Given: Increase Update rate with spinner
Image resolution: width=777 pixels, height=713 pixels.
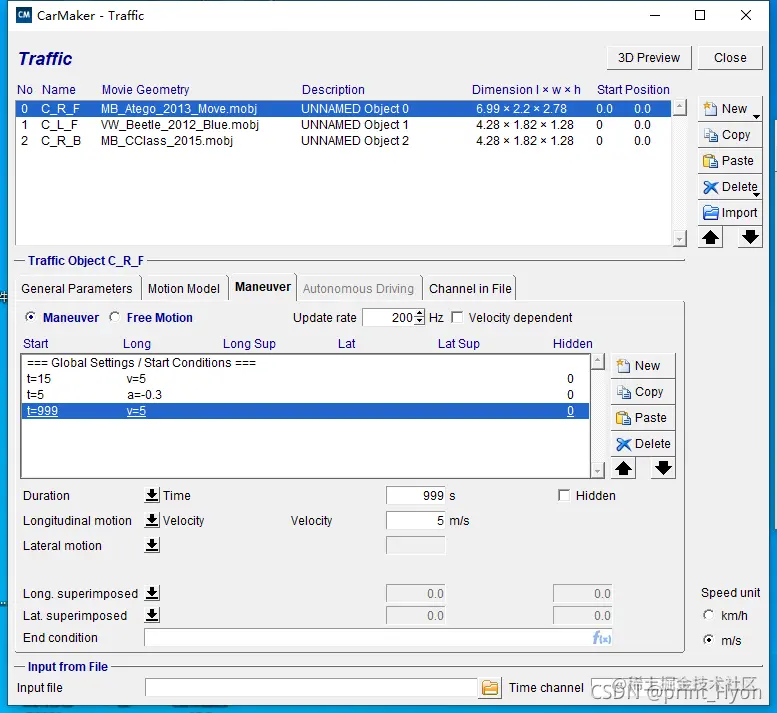Looking at the screenshot, I should click(x=420, y=314).
